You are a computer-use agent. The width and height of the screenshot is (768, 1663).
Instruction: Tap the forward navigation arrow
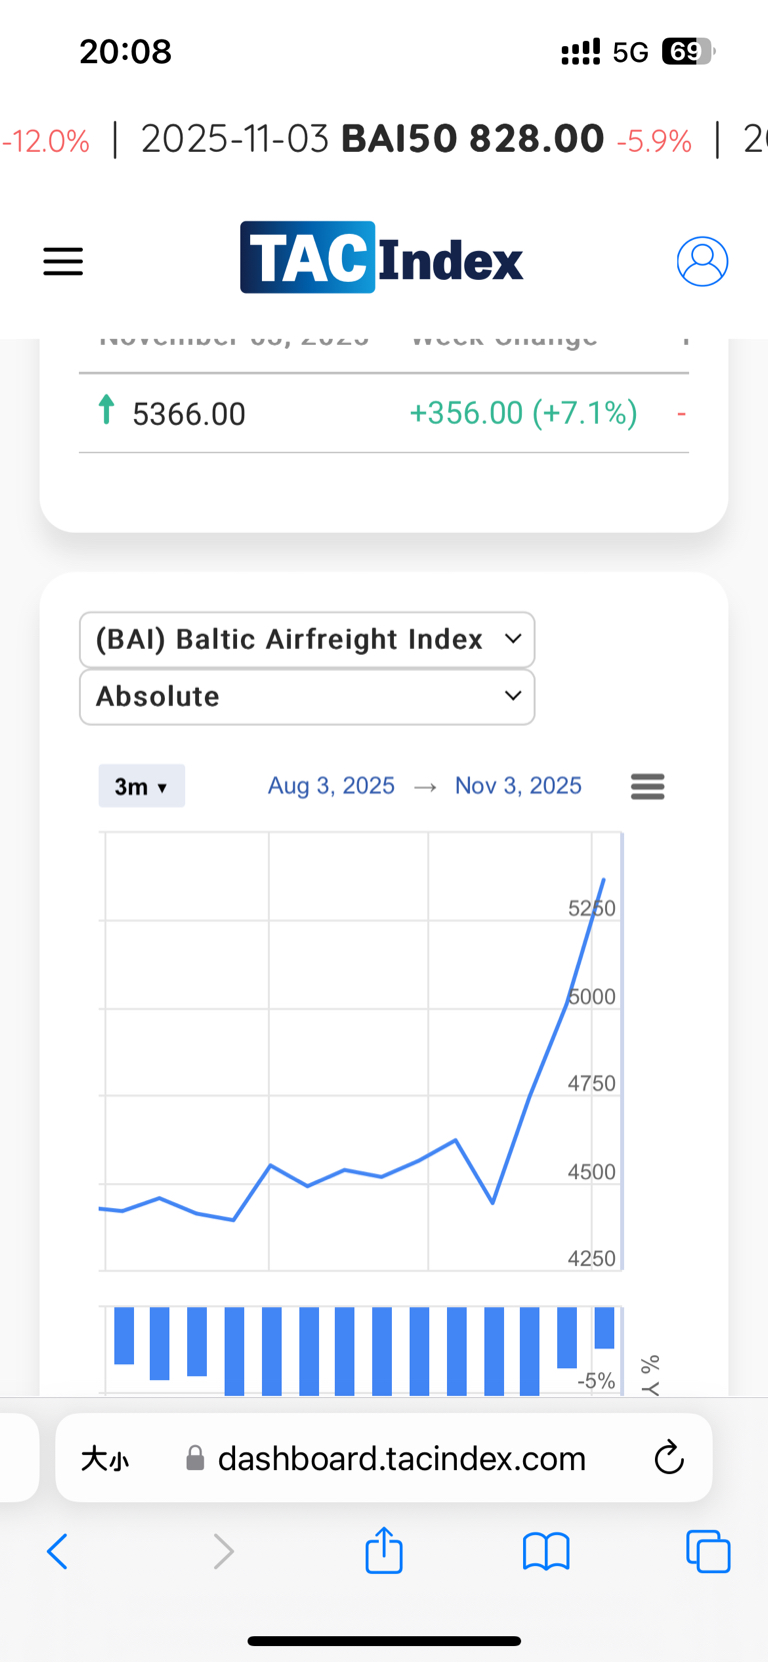[x=223, y=1552]
